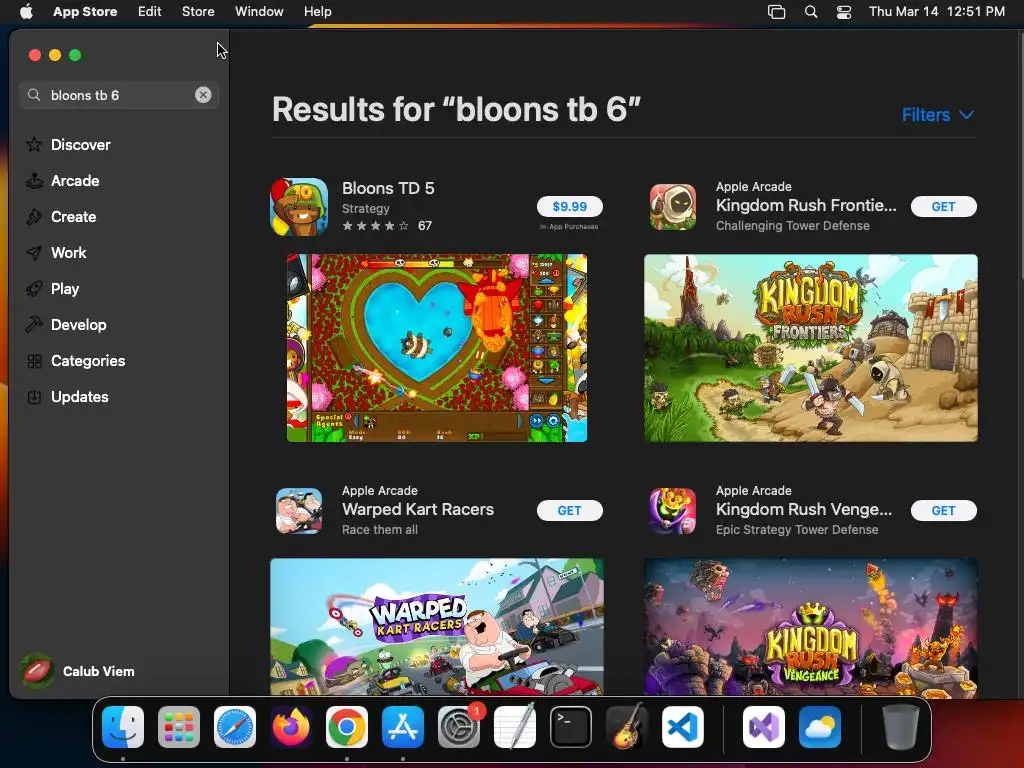Open the Kingdom Rush Frontiers banner image
The image size is (1024, 768).
point(810,348)
